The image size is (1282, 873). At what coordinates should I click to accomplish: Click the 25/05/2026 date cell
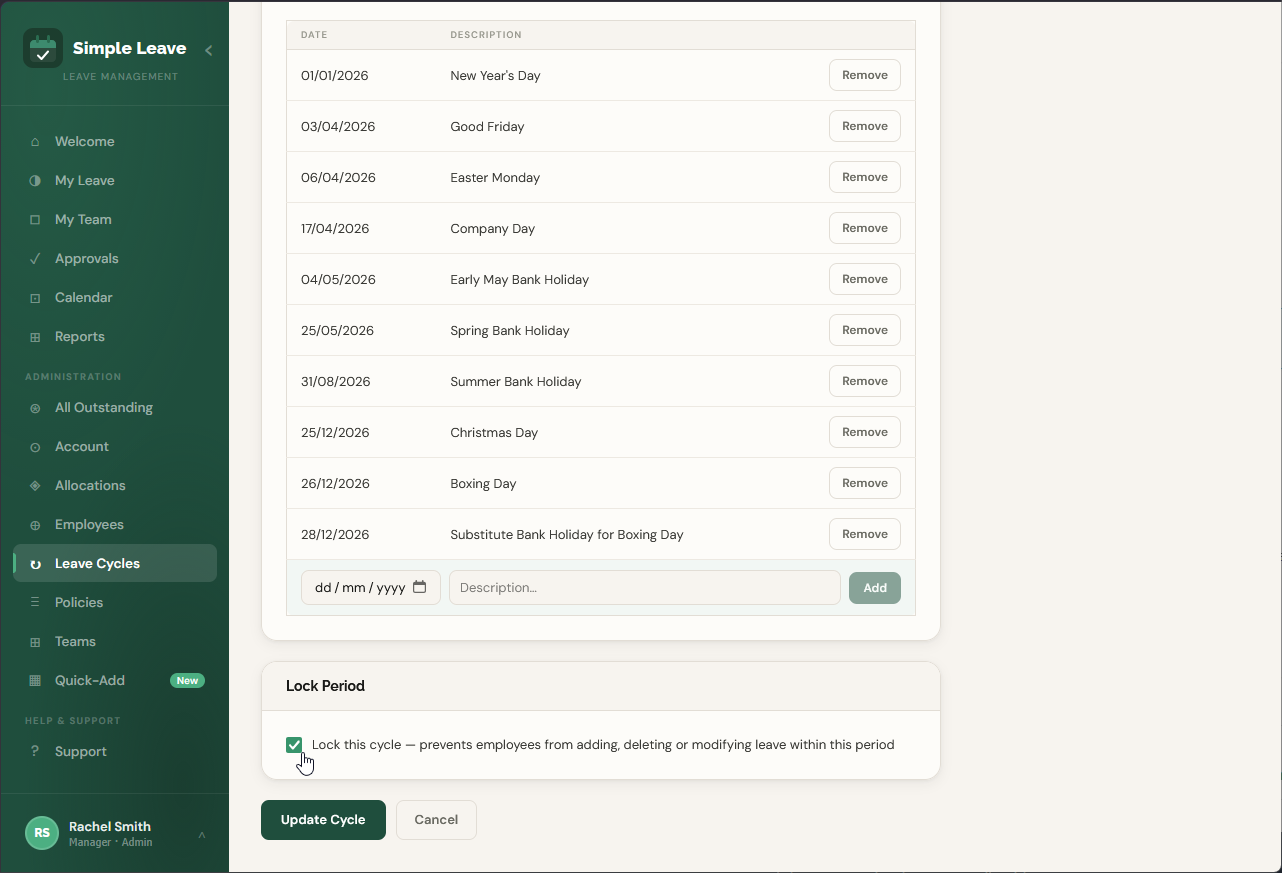pyautogui.click(x=337, y=331)
